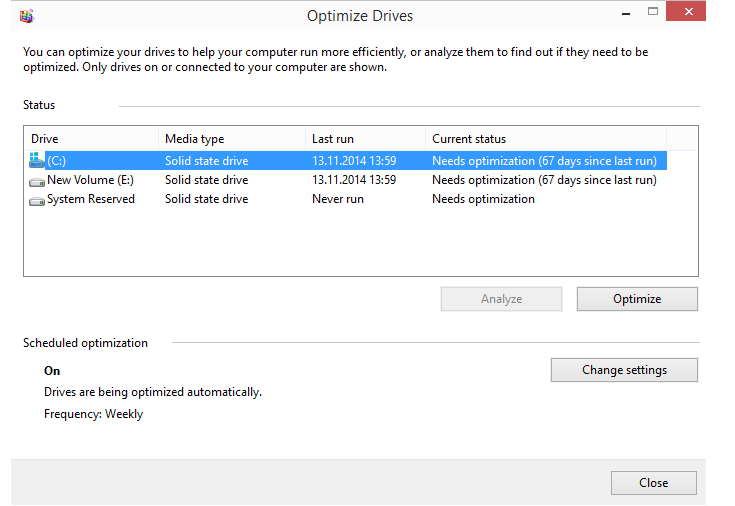The height and width of the screenshot is (506, 735).
Task: Click the disabled Analyze button
Action: (501, 299)
